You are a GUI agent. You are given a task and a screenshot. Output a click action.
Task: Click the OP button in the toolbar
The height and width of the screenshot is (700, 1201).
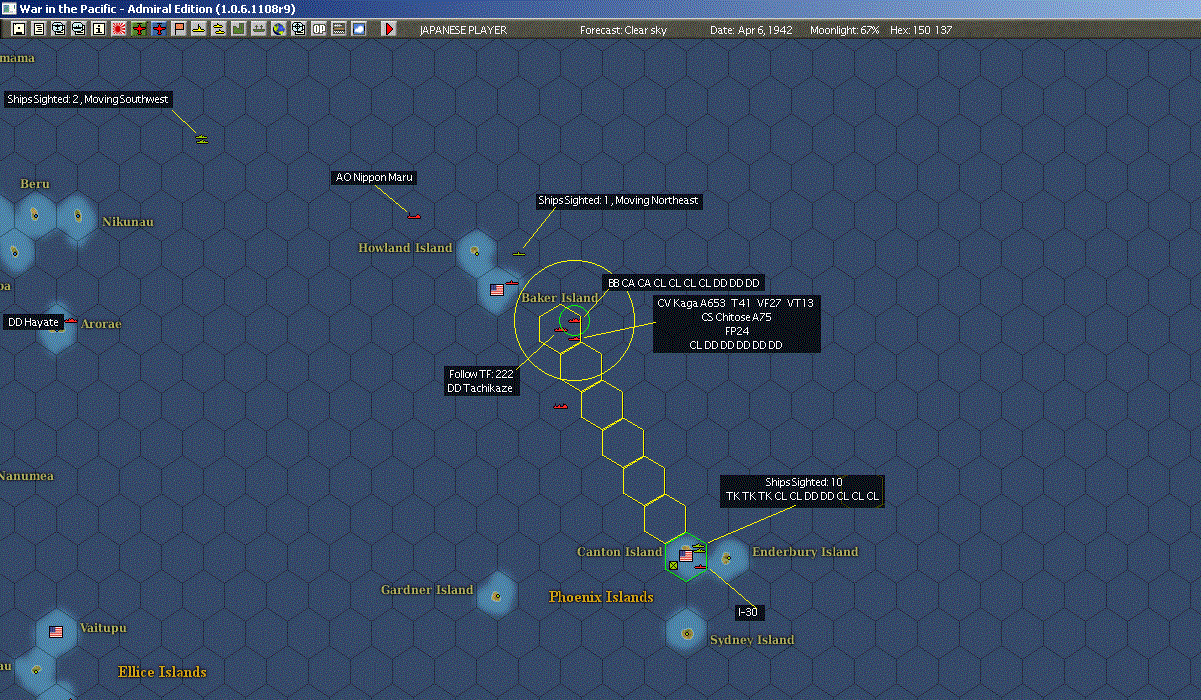319,29
